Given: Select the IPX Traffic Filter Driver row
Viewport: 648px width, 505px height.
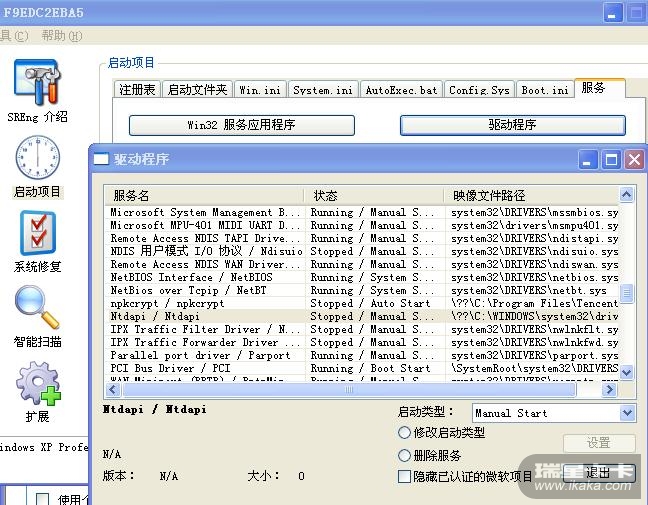Looking at the screenshot, I should click(362, 329).
